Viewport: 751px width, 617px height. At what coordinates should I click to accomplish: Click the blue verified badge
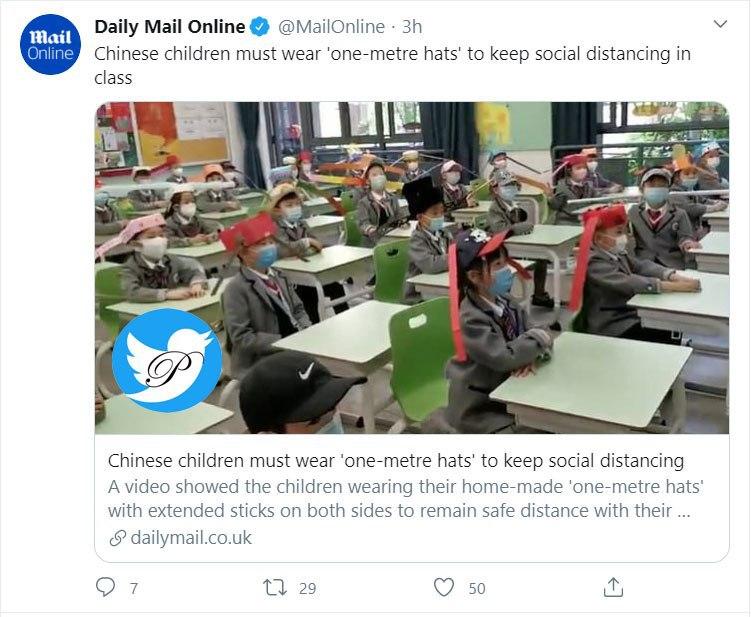tap(260, 27)
